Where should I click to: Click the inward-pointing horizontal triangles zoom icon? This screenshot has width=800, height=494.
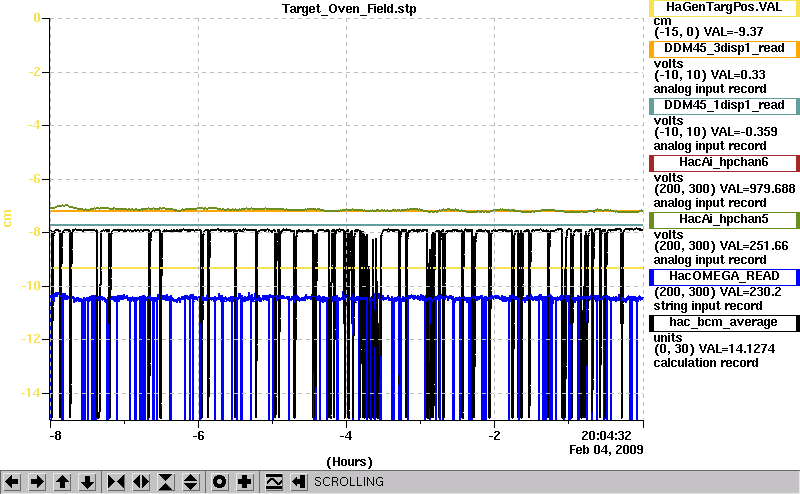pyautogui.click(x=116, y=482)
